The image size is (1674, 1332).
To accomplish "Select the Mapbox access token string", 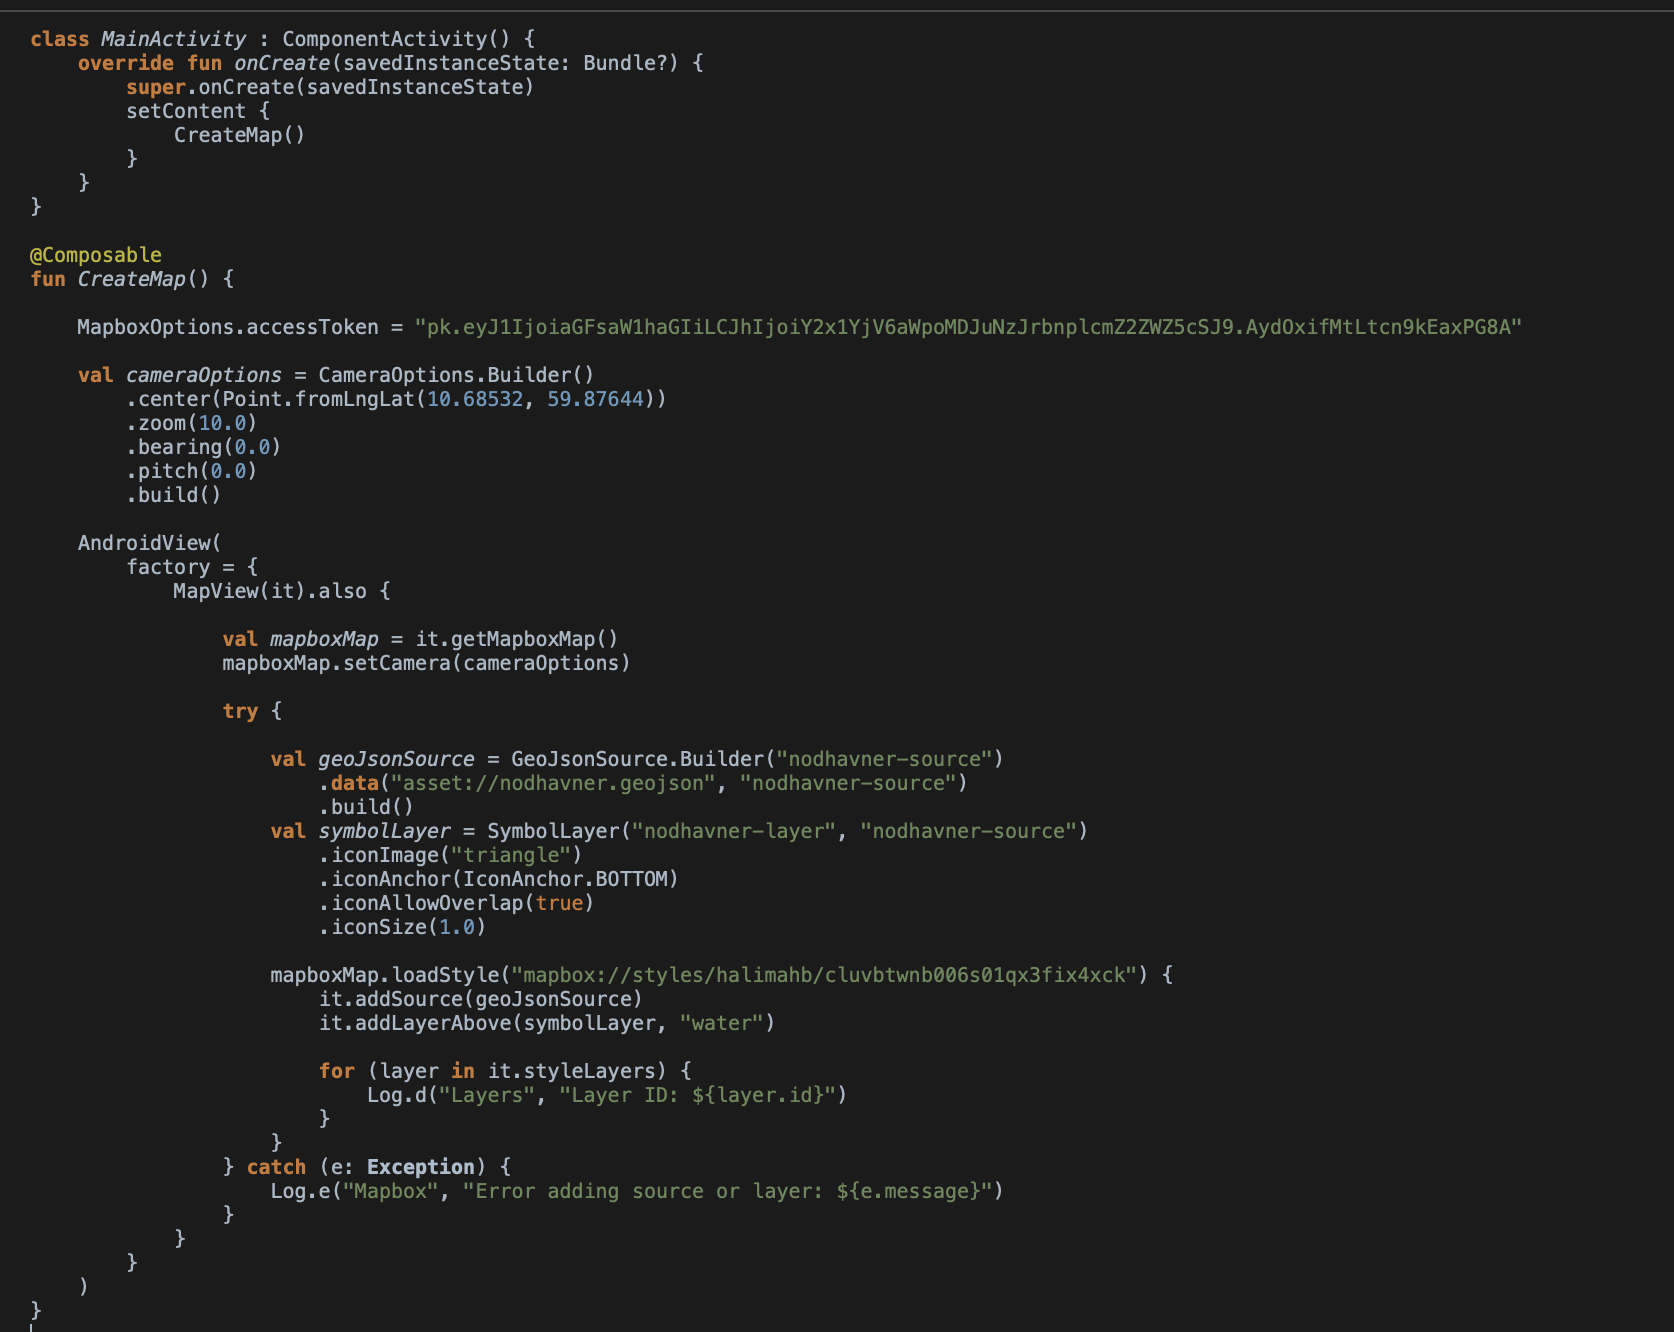I will [x=965, y=326].
